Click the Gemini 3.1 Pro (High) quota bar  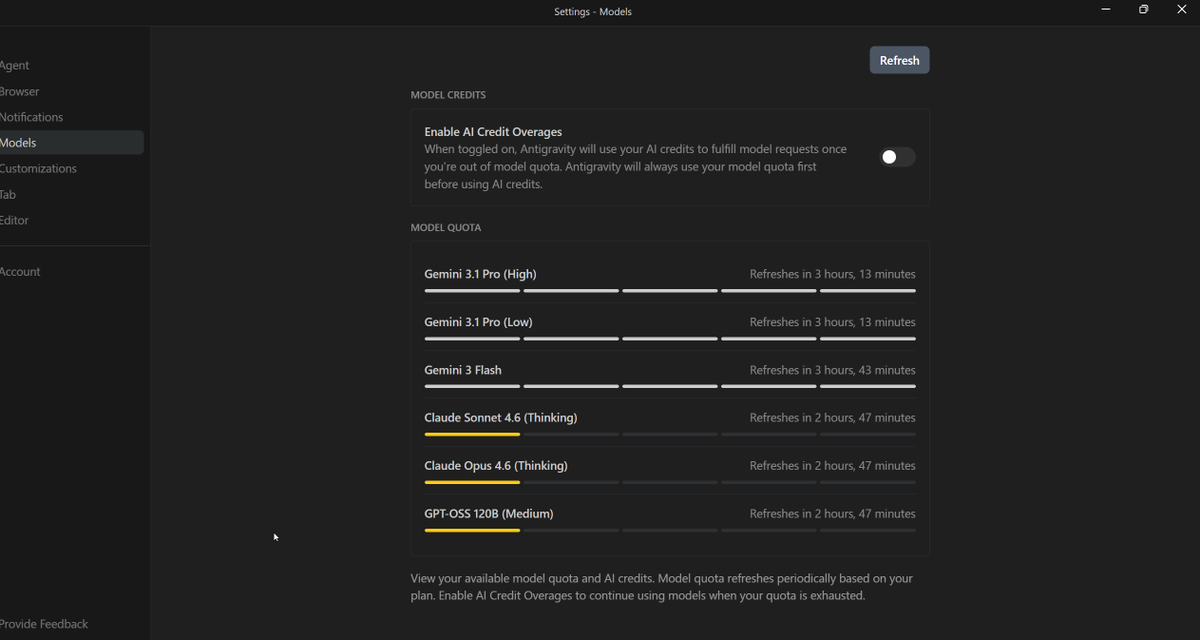point(670,291)
